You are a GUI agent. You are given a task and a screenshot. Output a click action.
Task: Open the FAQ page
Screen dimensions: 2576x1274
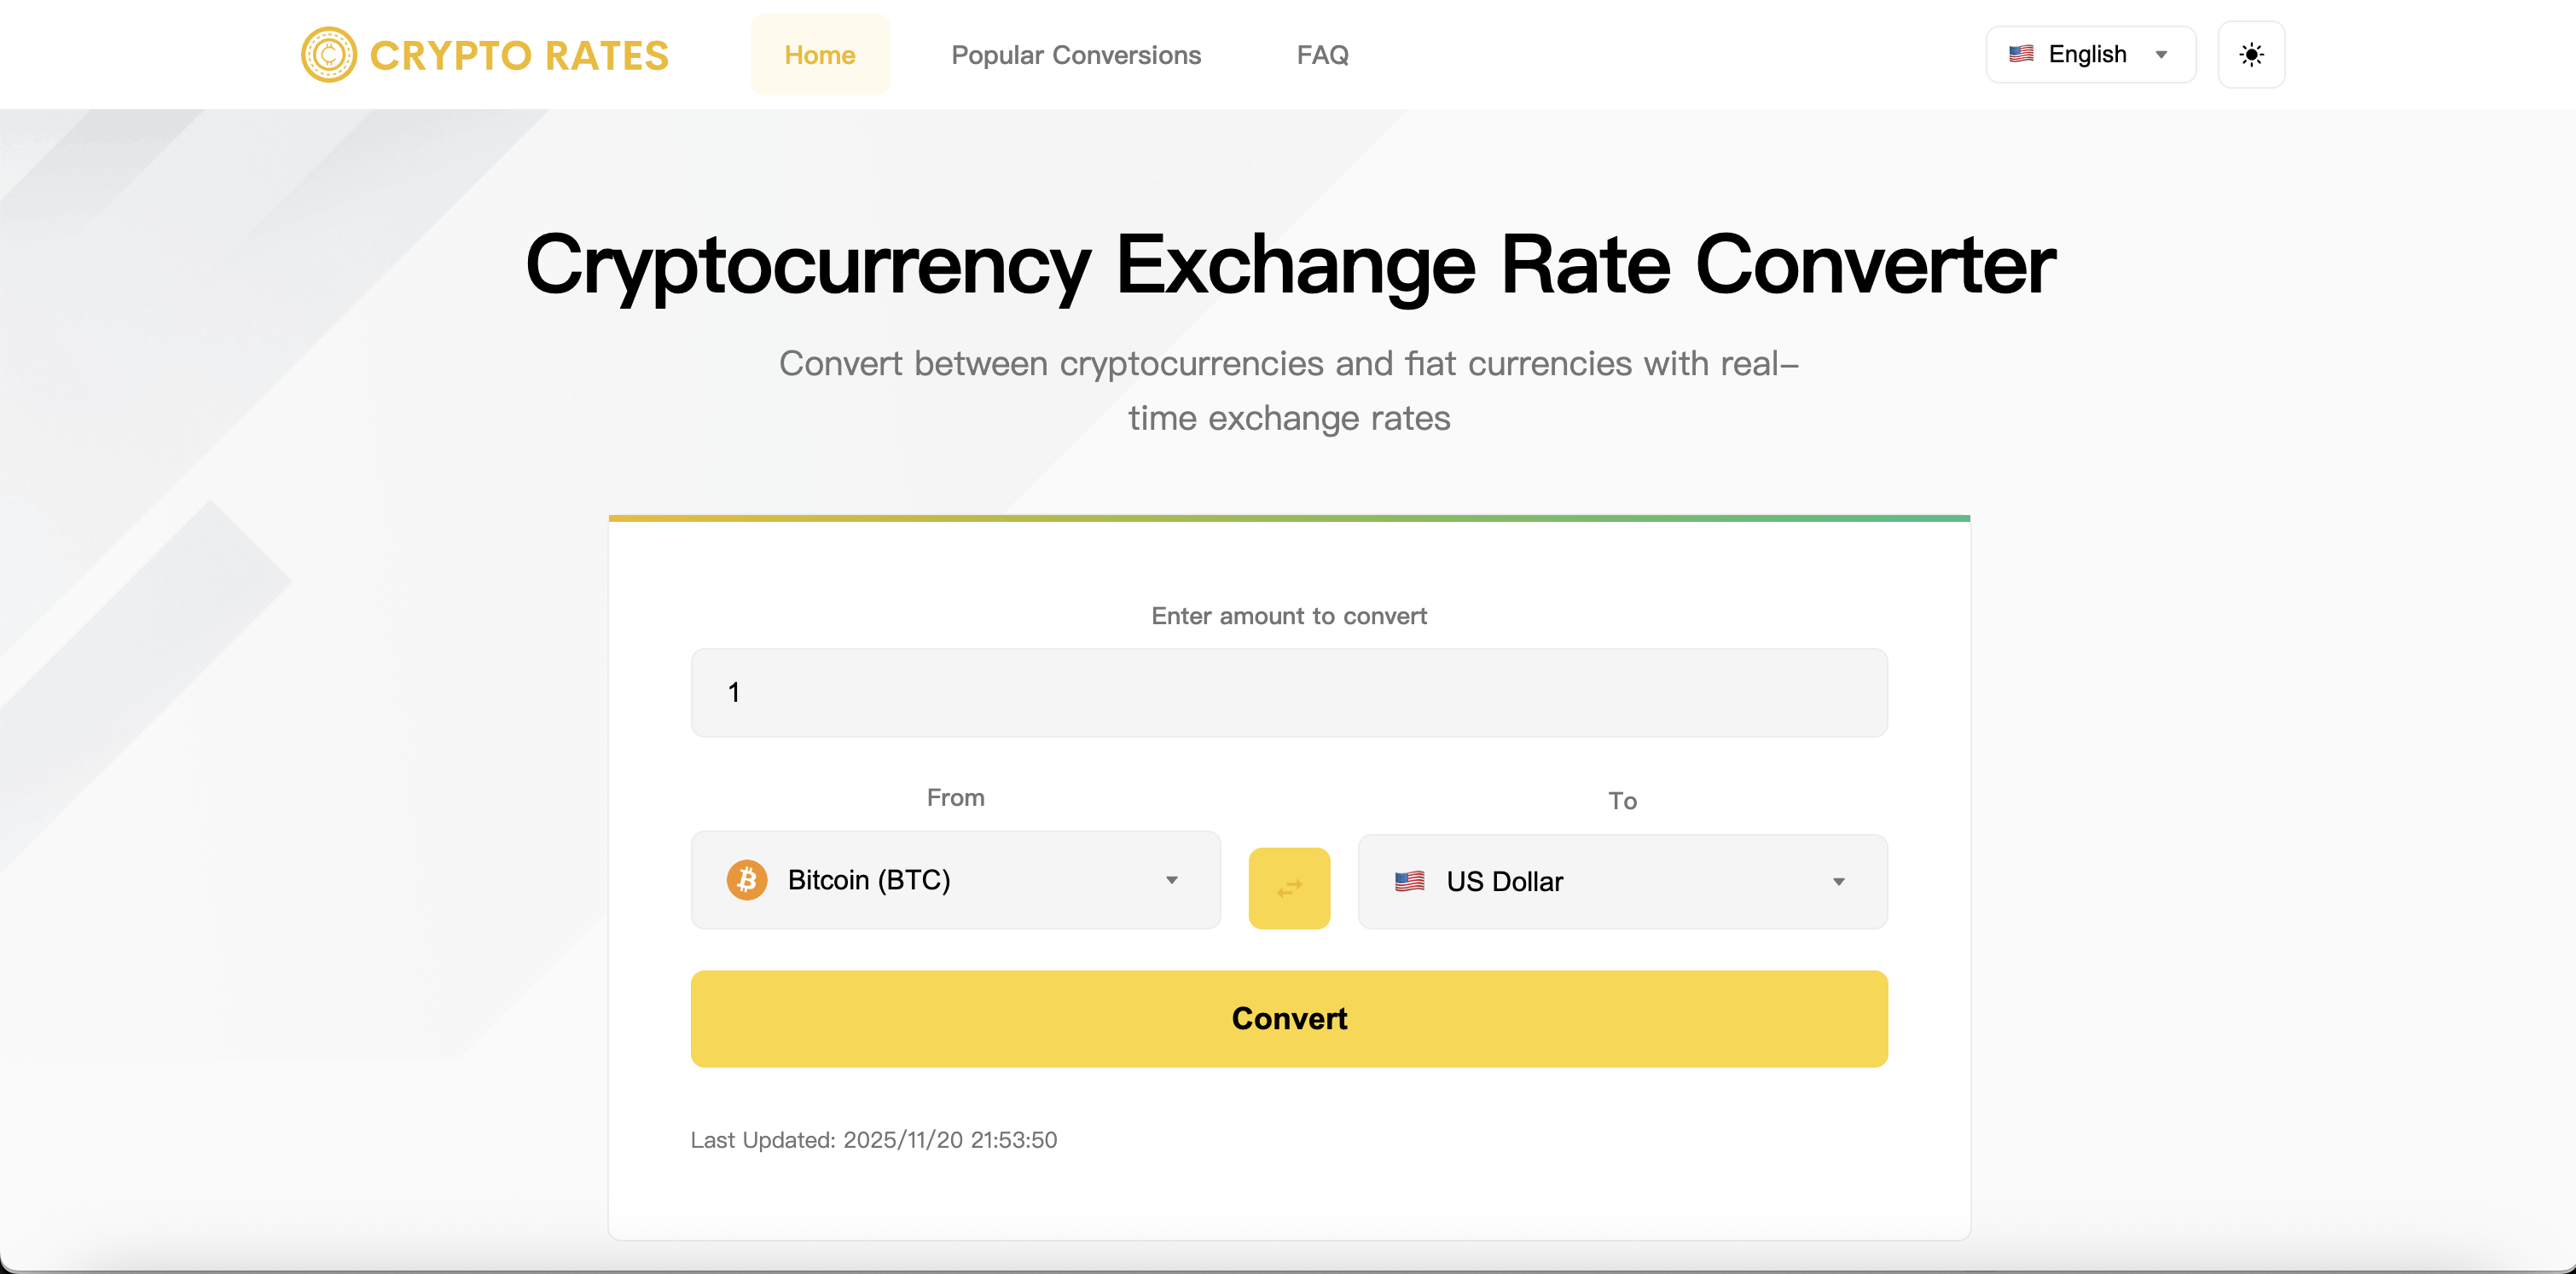click(x=1323, y=55)
